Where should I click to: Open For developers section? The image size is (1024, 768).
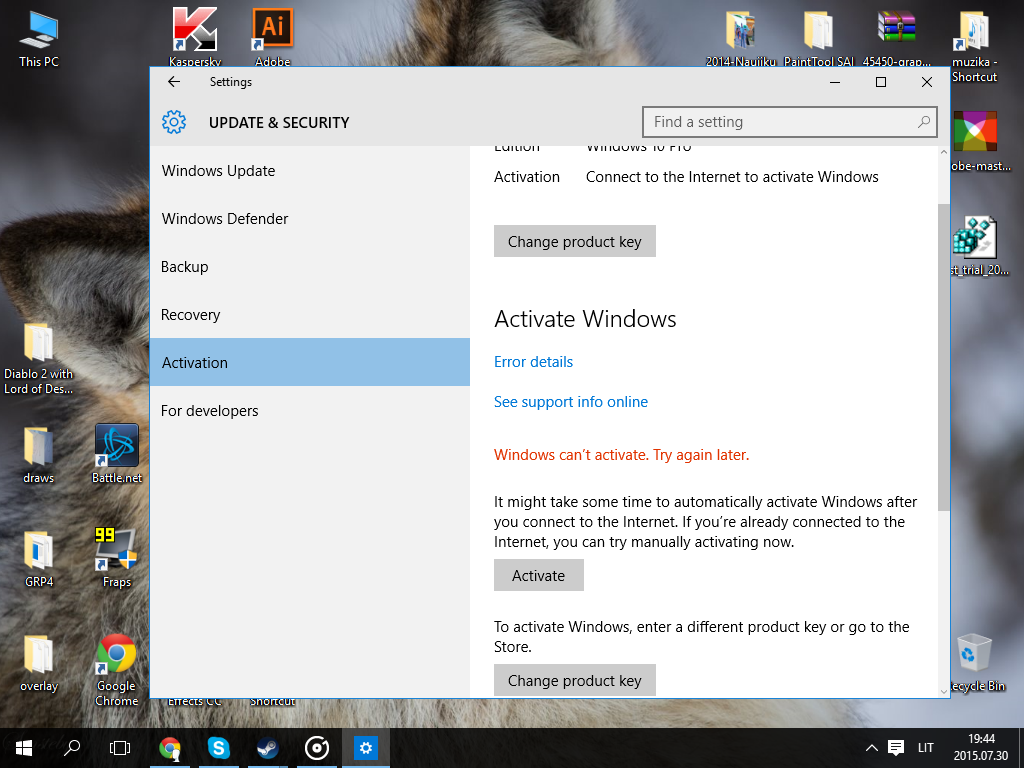[310, 411]
